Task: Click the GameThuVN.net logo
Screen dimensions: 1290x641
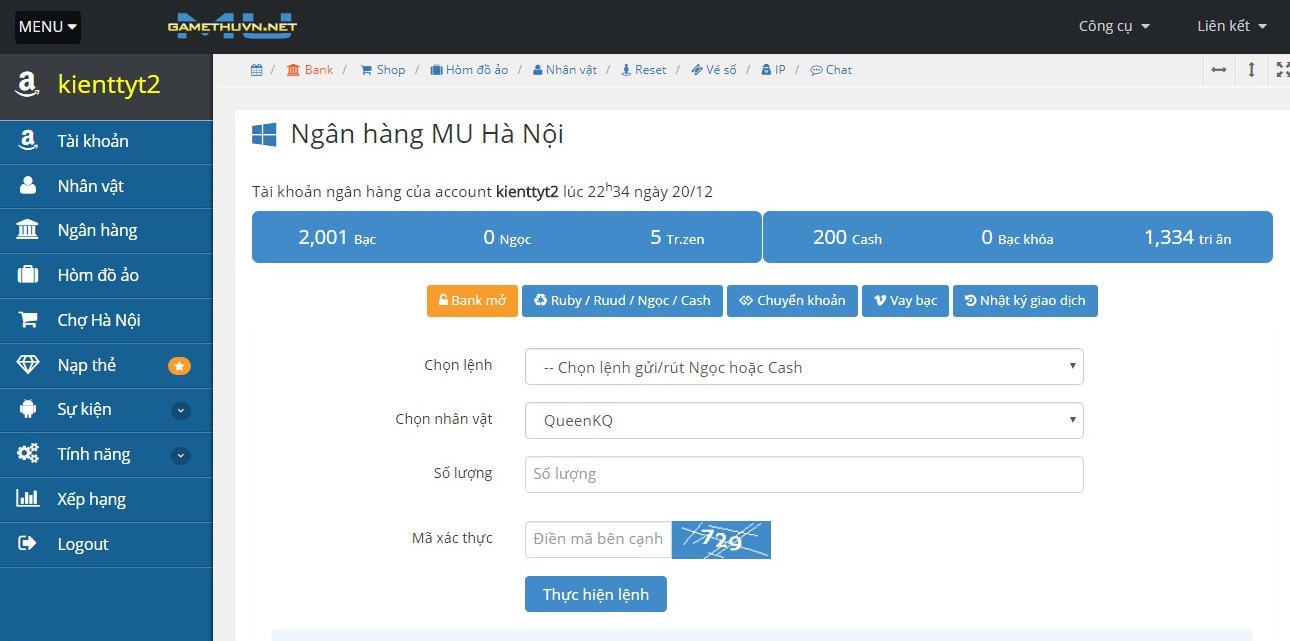Action: (x=232, y=26)
